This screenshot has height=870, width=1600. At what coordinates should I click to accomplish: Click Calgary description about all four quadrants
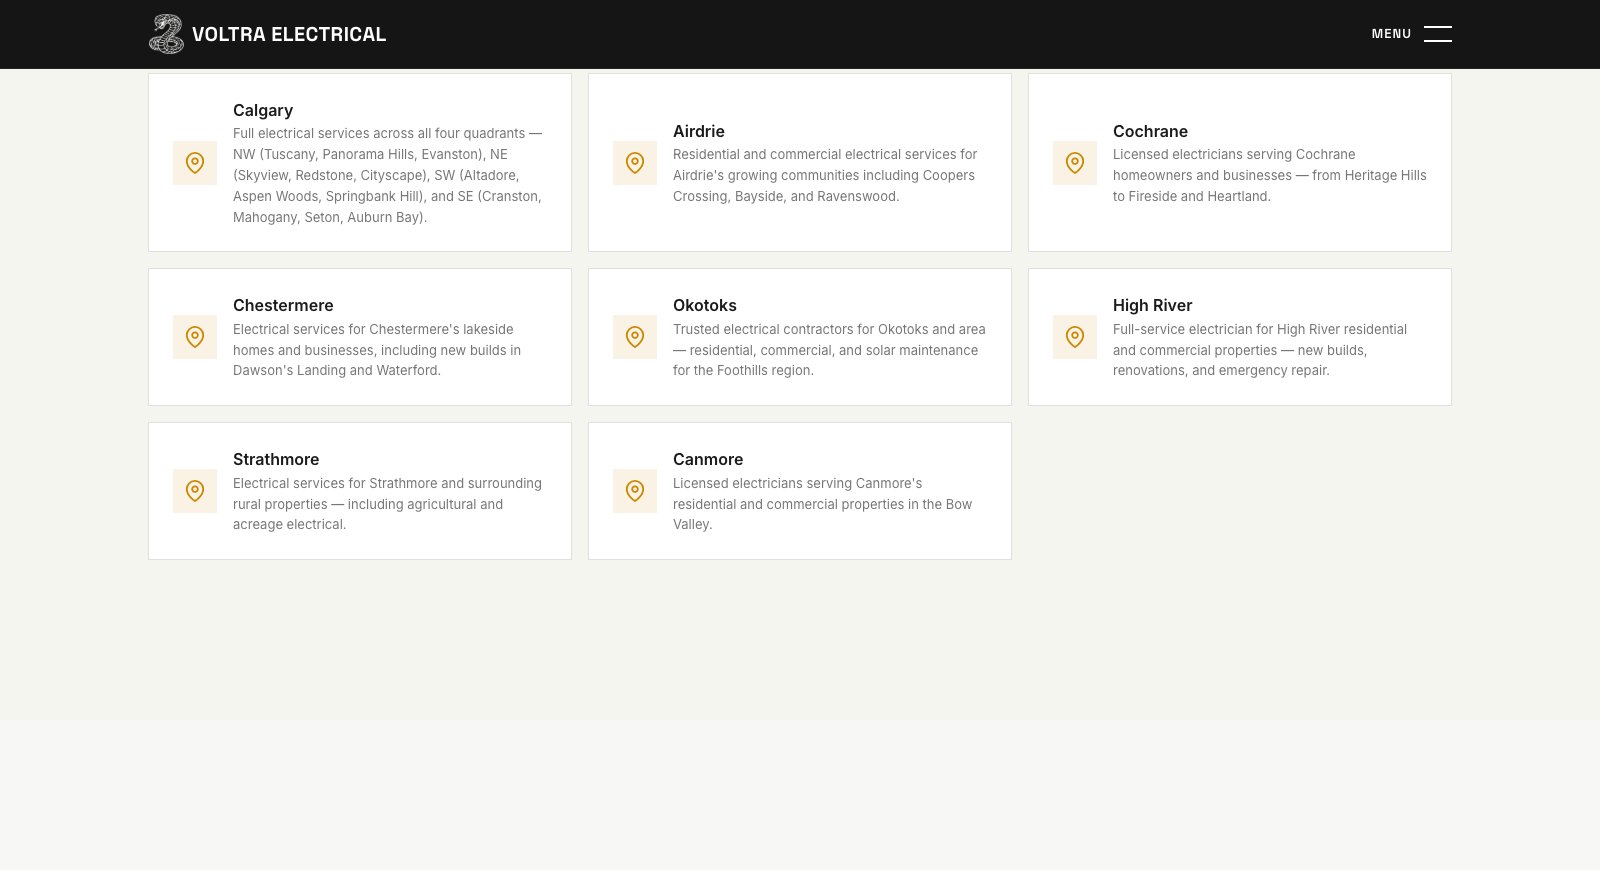[x=388, y=175]
